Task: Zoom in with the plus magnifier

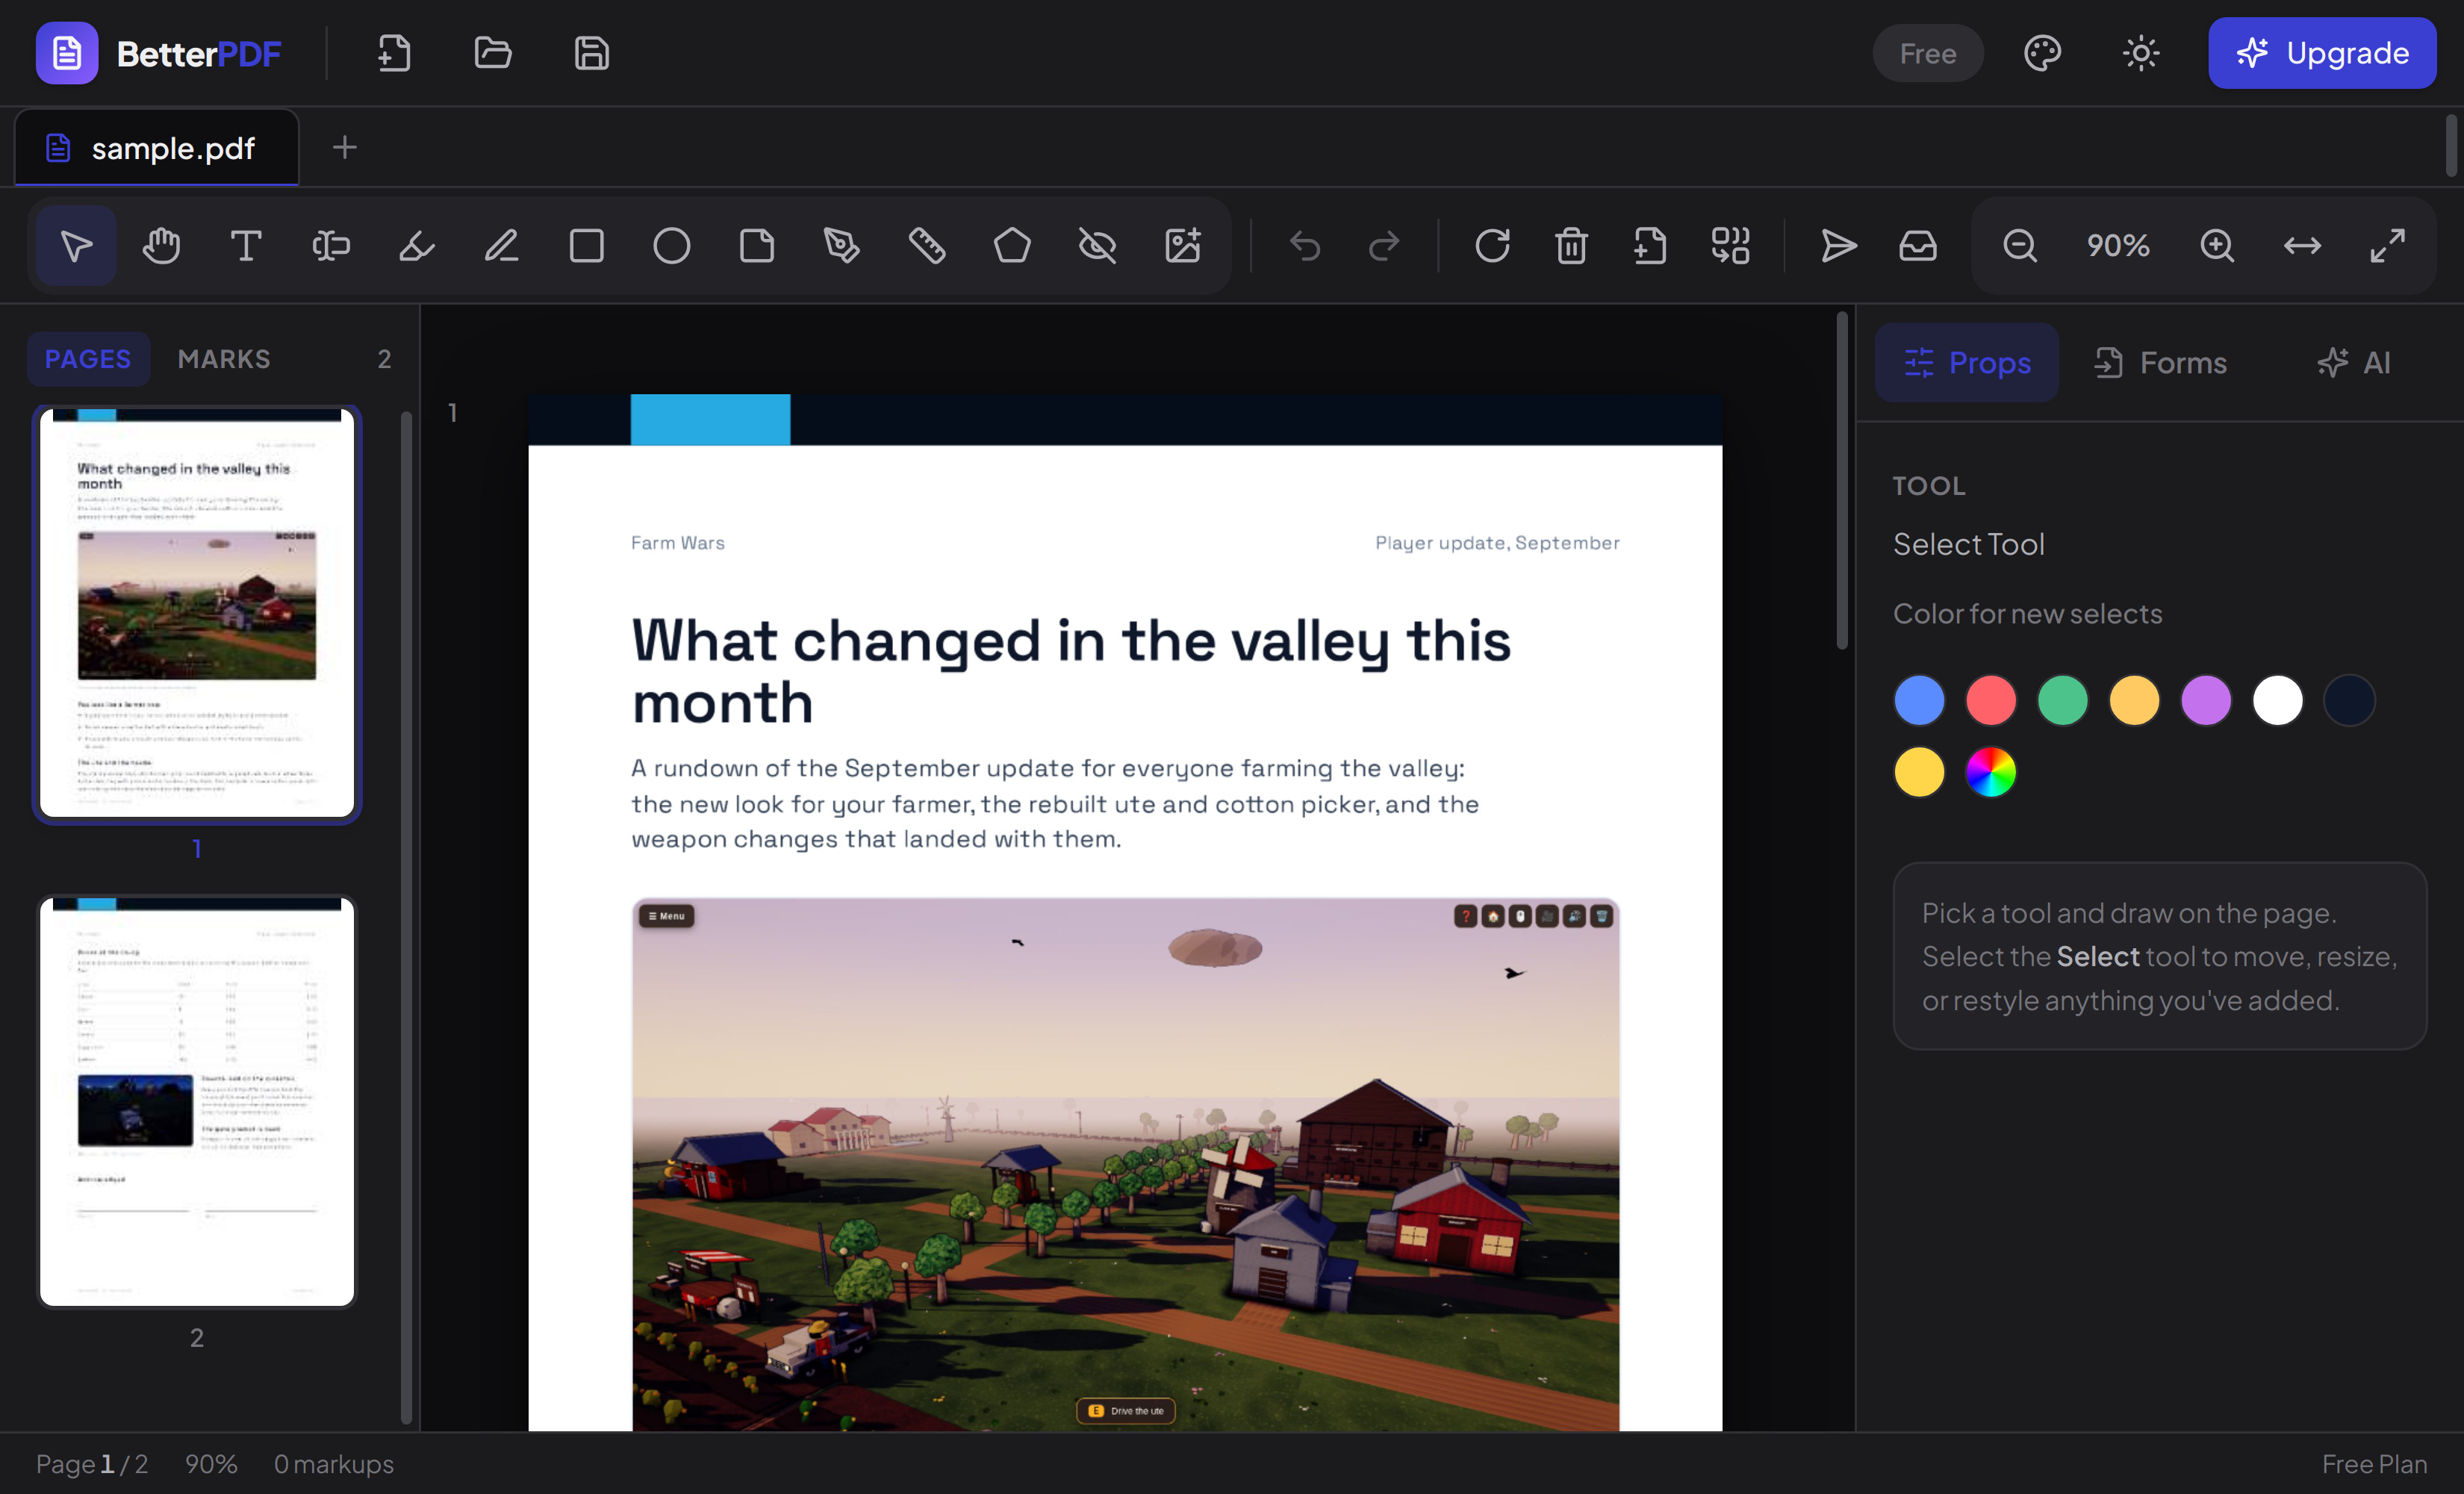Action: [2217, 246]
